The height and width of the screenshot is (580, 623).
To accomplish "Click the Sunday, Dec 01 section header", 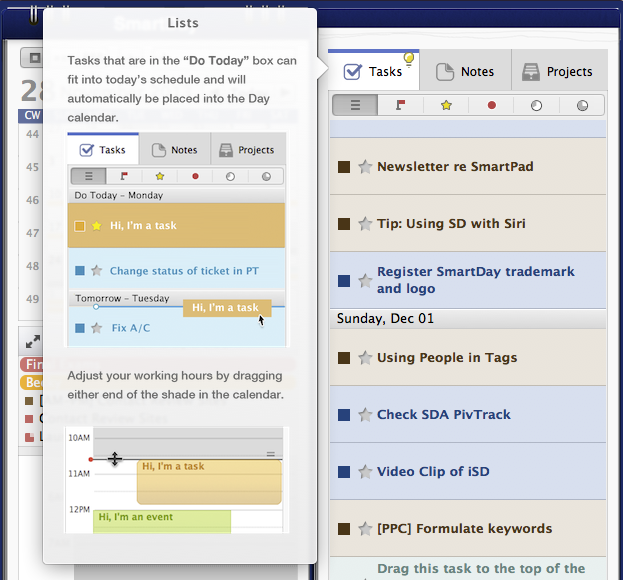I will pyautogui.click(x=468, y=319).
